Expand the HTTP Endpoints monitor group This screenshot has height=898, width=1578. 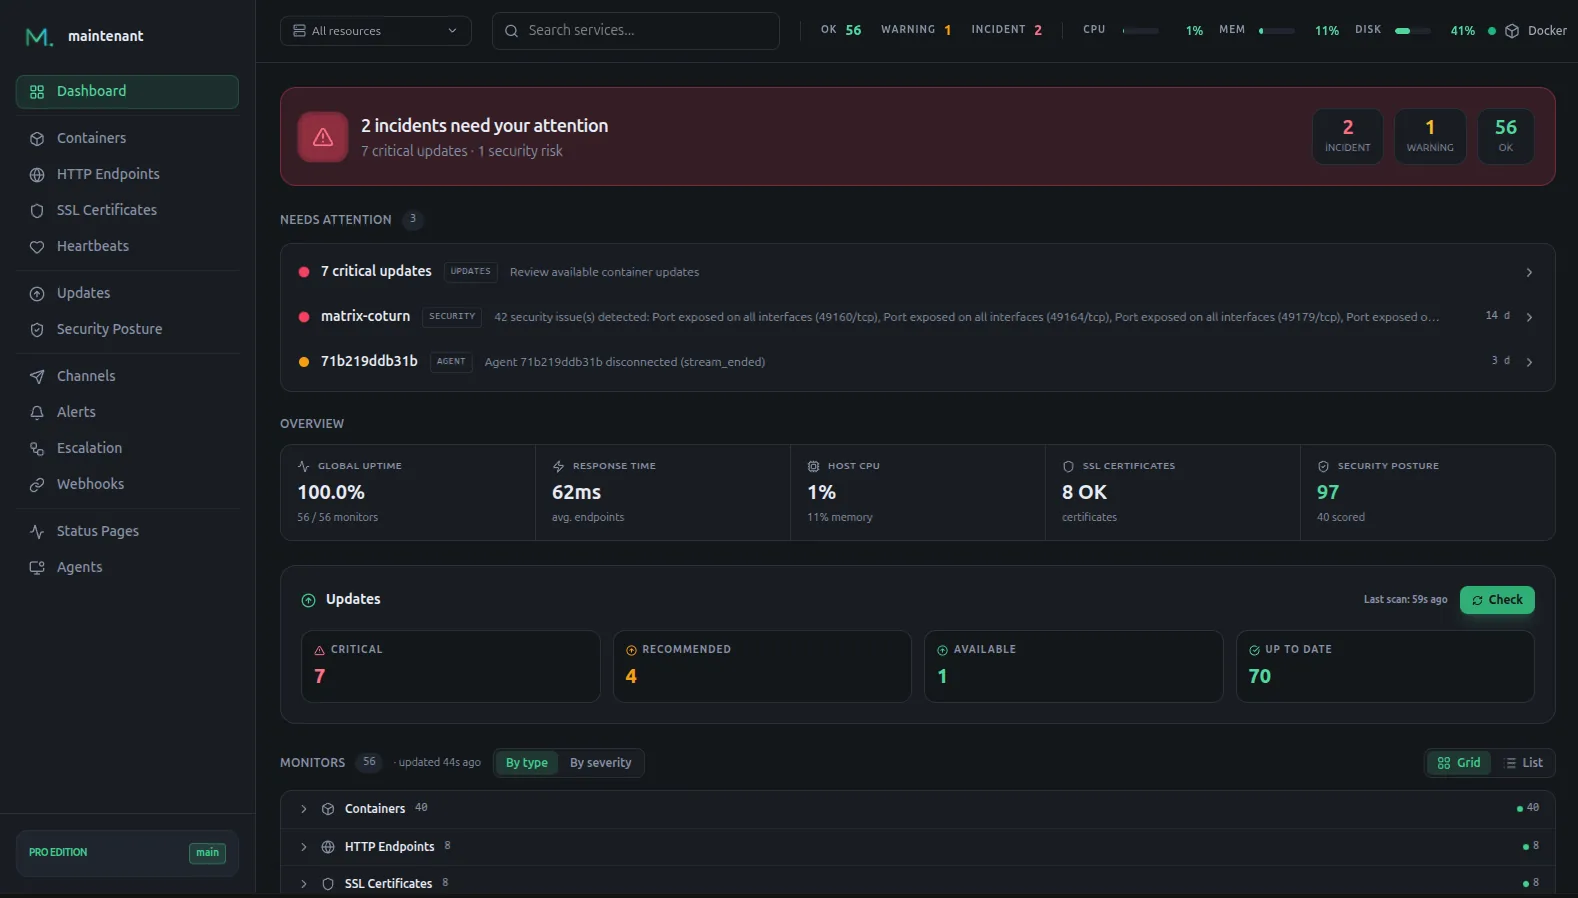[x=304, y=847]
